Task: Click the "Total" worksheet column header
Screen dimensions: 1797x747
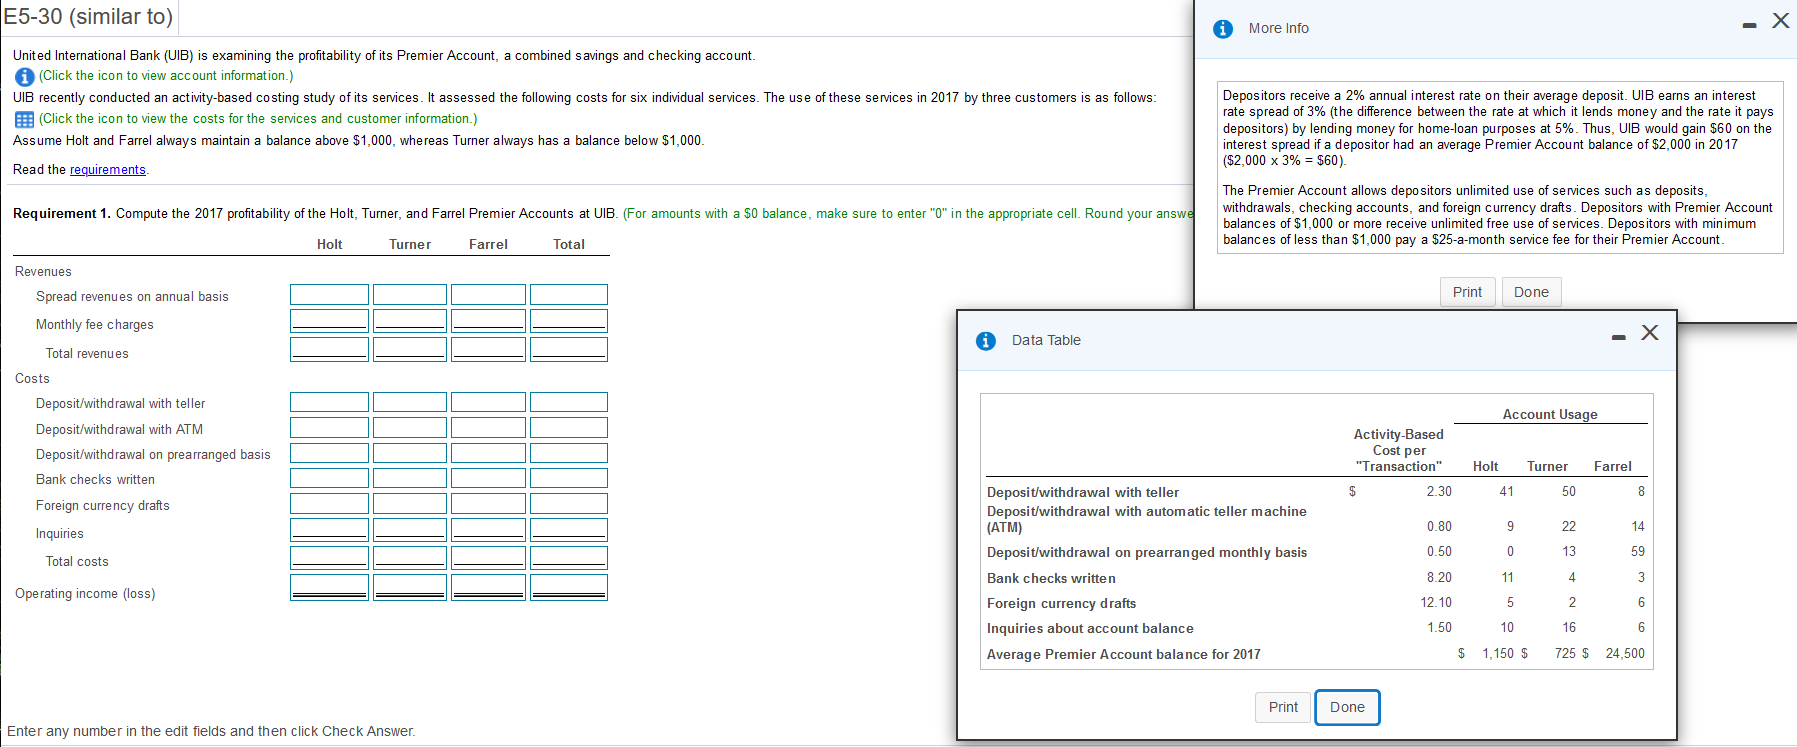Action: pyautogui.click(x=569, y=244)
